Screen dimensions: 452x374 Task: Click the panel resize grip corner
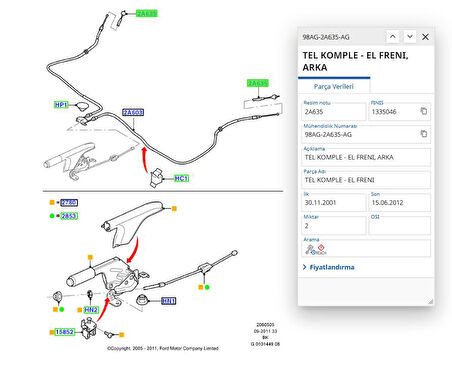(430, 301)
